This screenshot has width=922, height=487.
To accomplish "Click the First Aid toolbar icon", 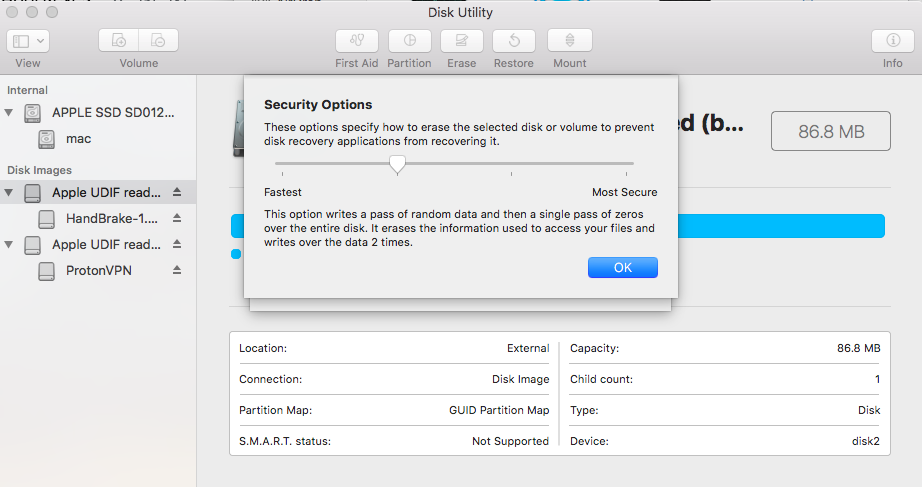I will tap(356, 41).
